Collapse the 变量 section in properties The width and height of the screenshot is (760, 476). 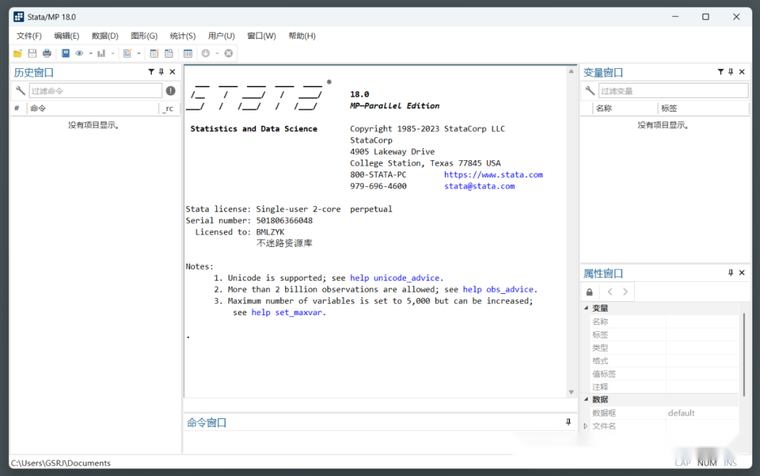click(586, 308)
